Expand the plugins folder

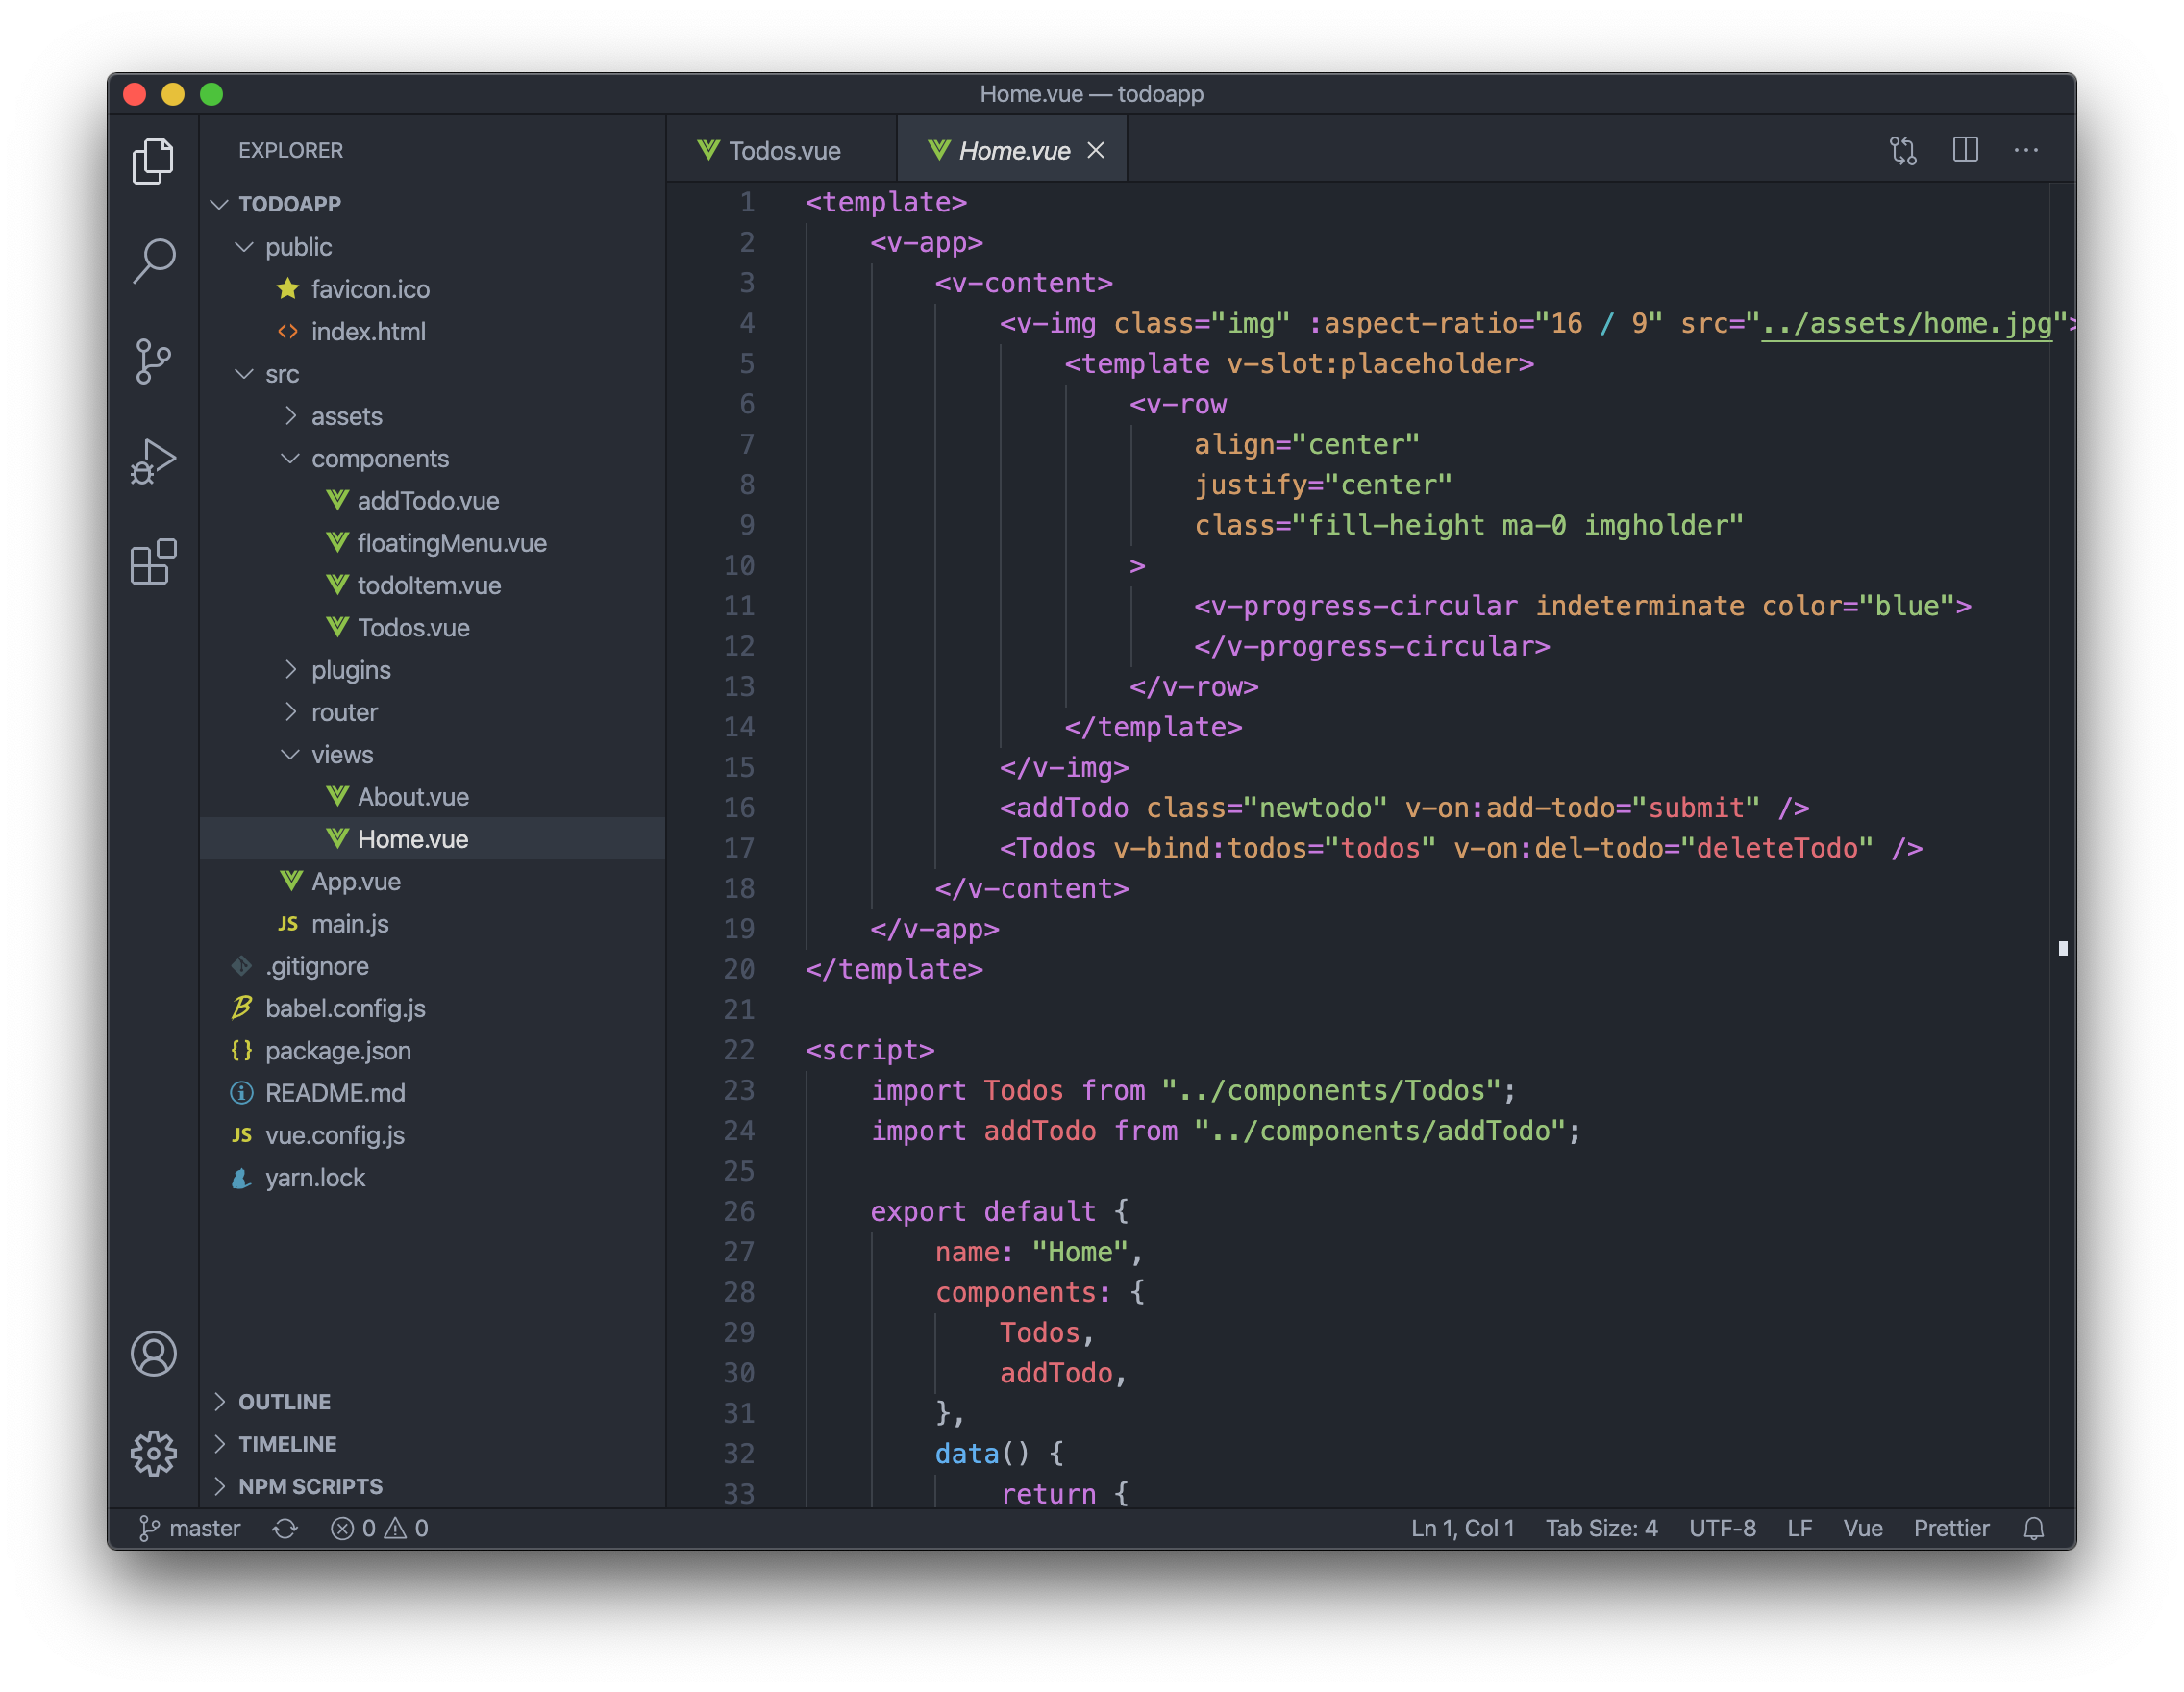point(432,670)
